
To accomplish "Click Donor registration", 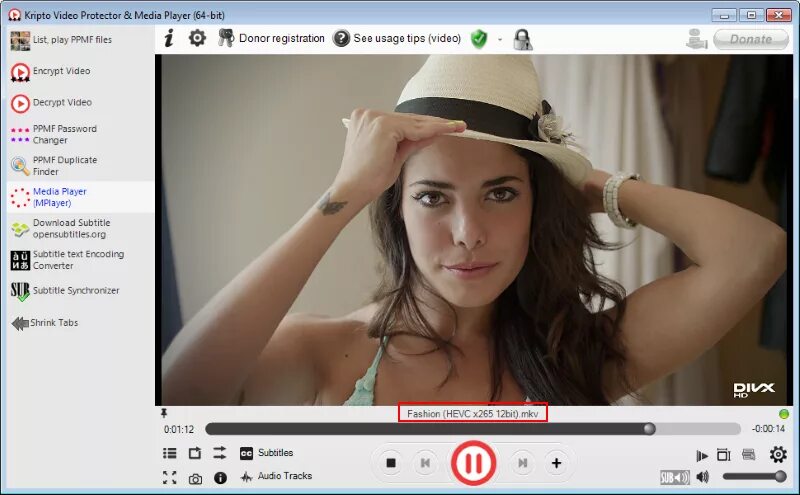I will [271, 38].
